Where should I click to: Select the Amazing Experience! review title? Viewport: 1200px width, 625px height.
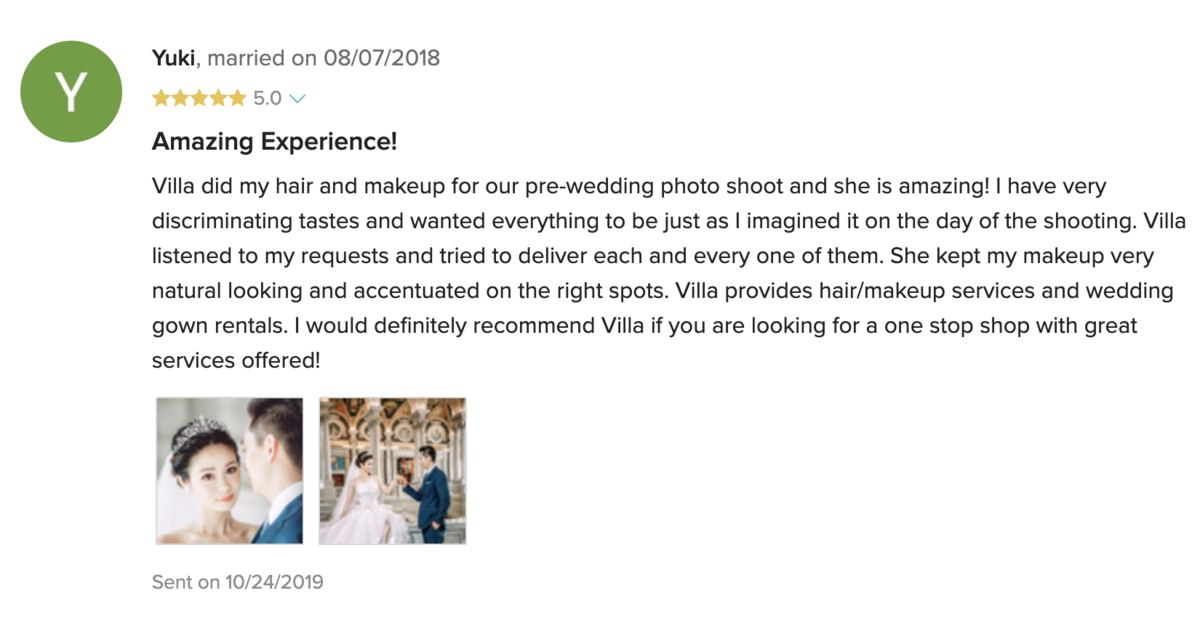274,142
